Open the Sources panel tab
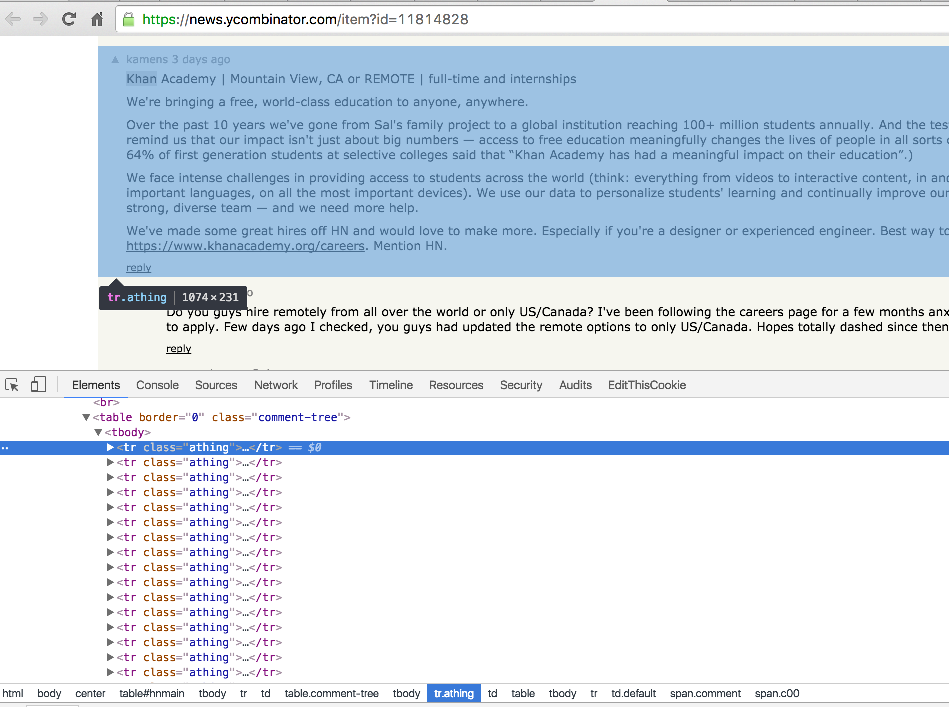Viewport: 949px width, 707px height. (x=216, y=385)
